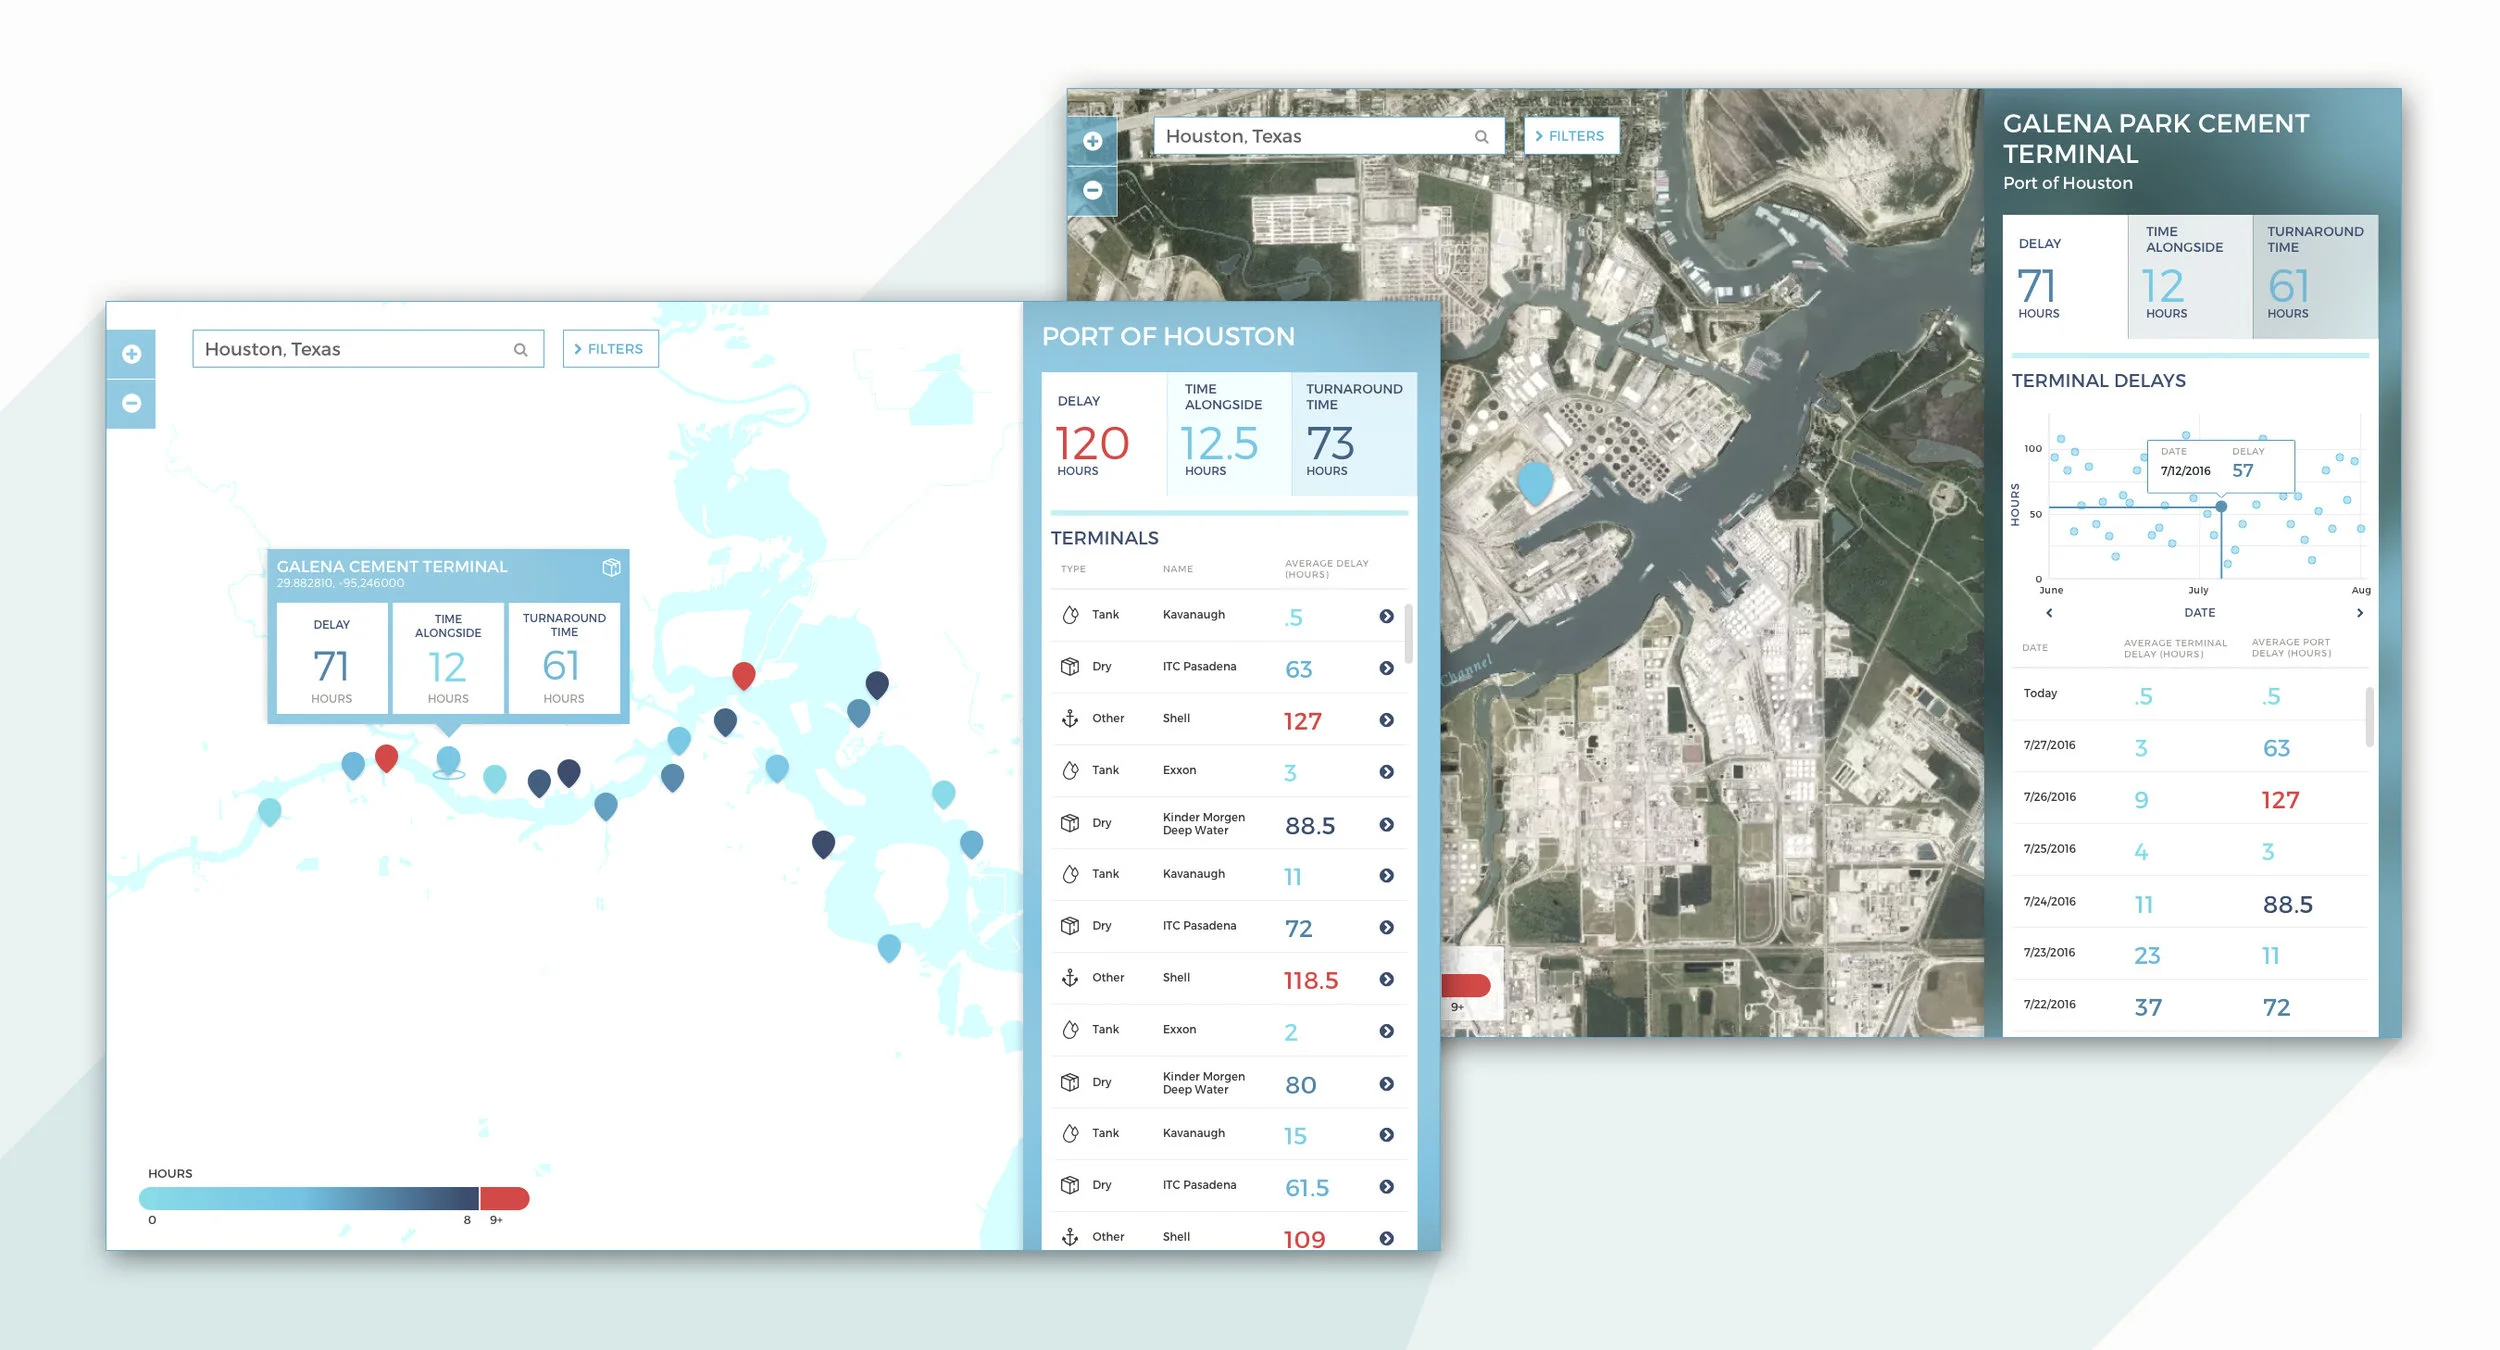Open details arrow for ITC Pasadena 63 row
2500x1350 pixels.
[x=1386, y=669]
